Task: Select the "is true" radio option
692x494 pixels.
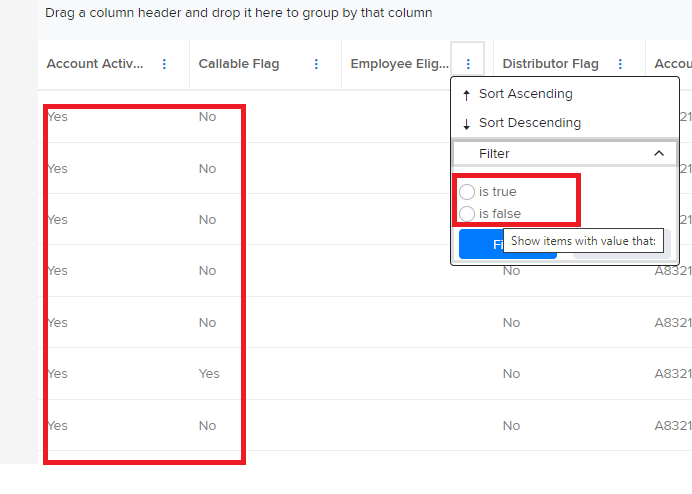Action: tap(467, 191)
